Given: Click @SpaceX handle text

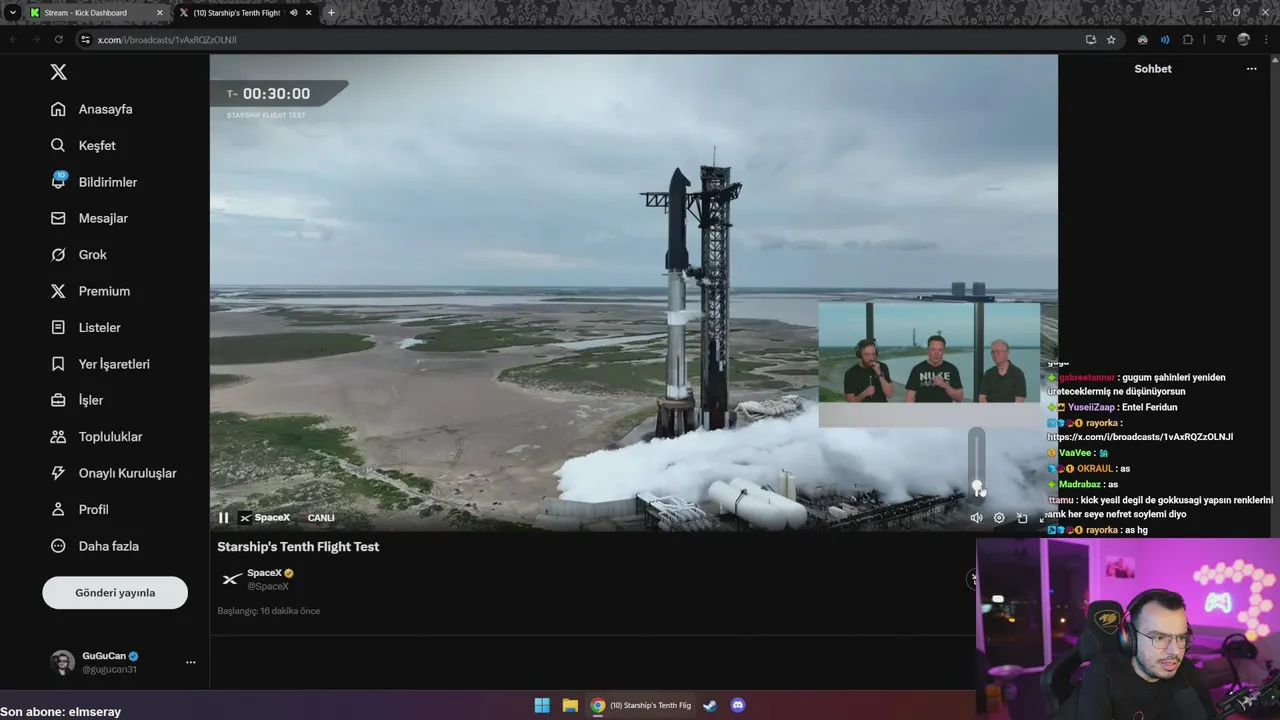Looking at the screenshot, I should 268,586.
